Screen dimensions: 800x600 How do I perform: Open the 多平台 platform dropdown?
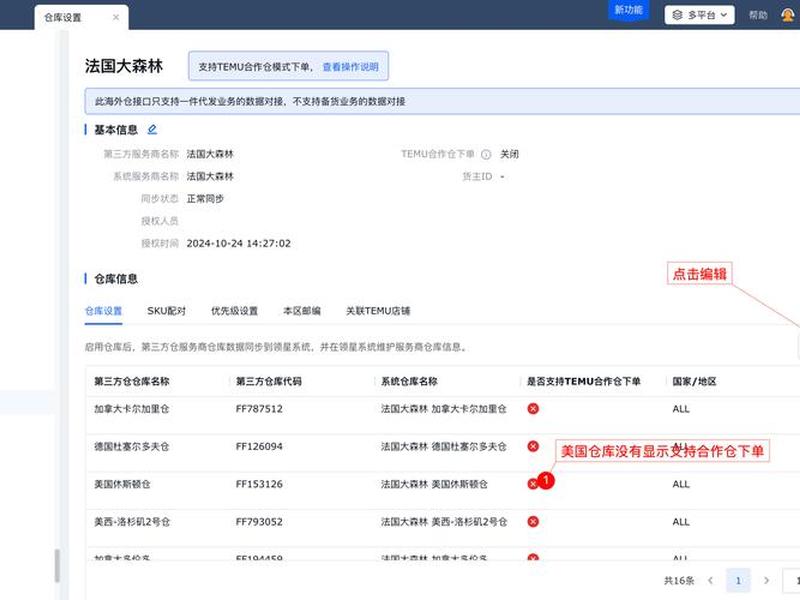(699, 15)
